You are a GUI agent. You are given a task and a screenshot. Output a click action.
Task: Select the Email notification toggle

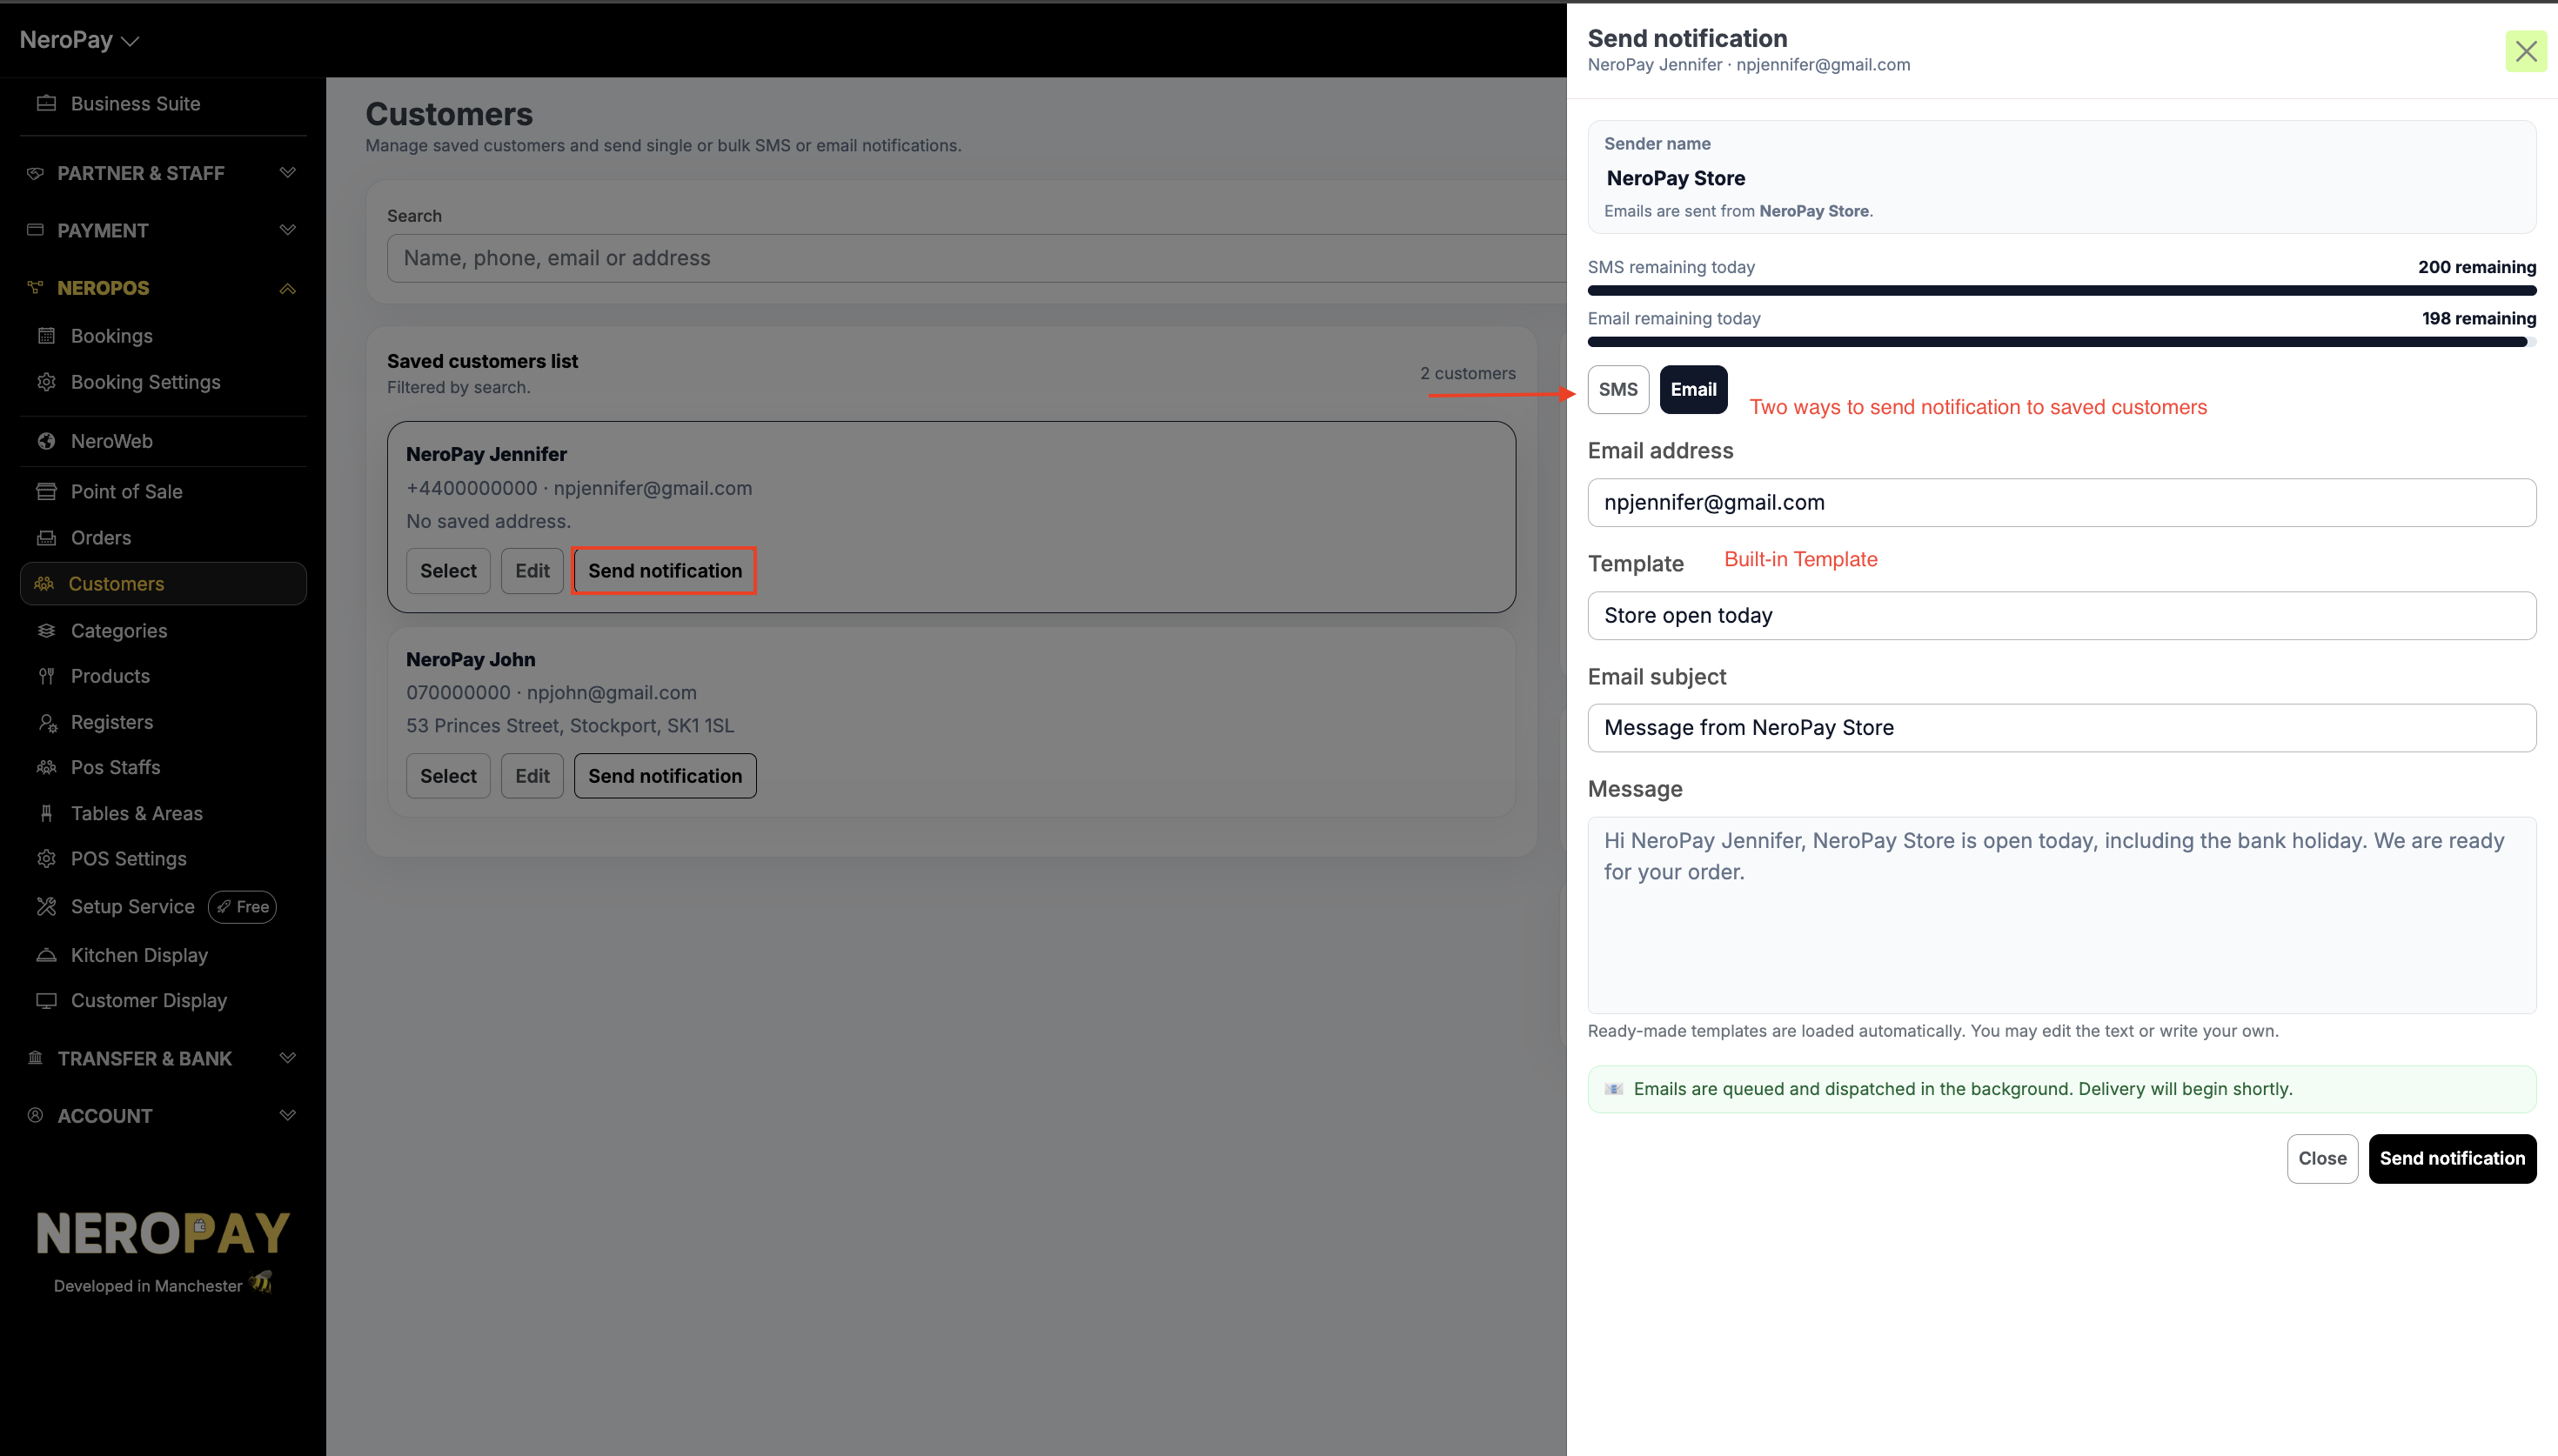tap(1692, 390)
